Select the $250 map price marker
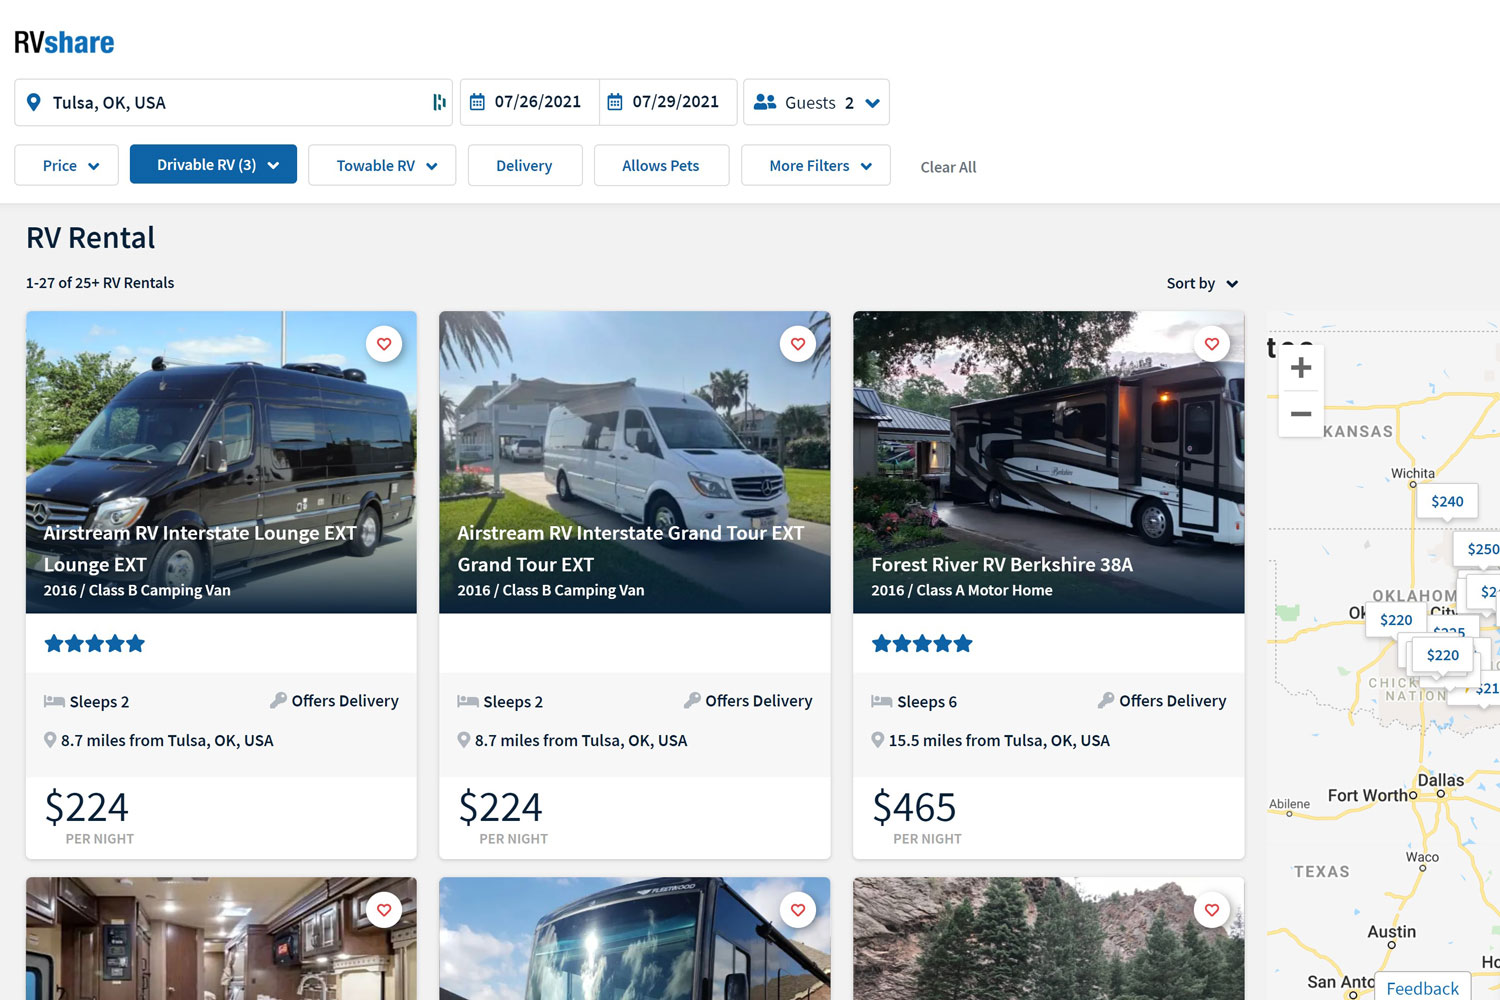The height and width of the screenshot is (1000, 1500). [1480, 548]
